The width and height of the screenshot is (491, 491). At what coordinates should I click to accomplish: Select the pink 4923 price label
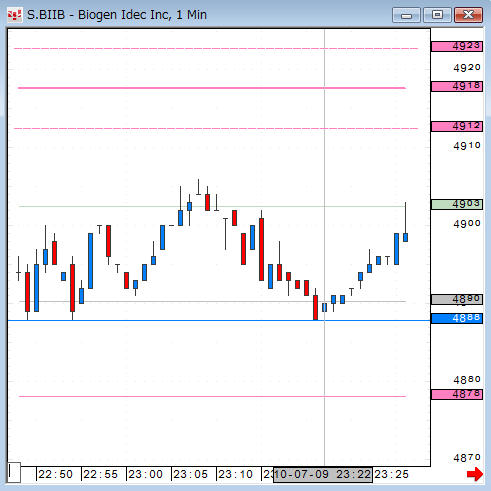457,46
